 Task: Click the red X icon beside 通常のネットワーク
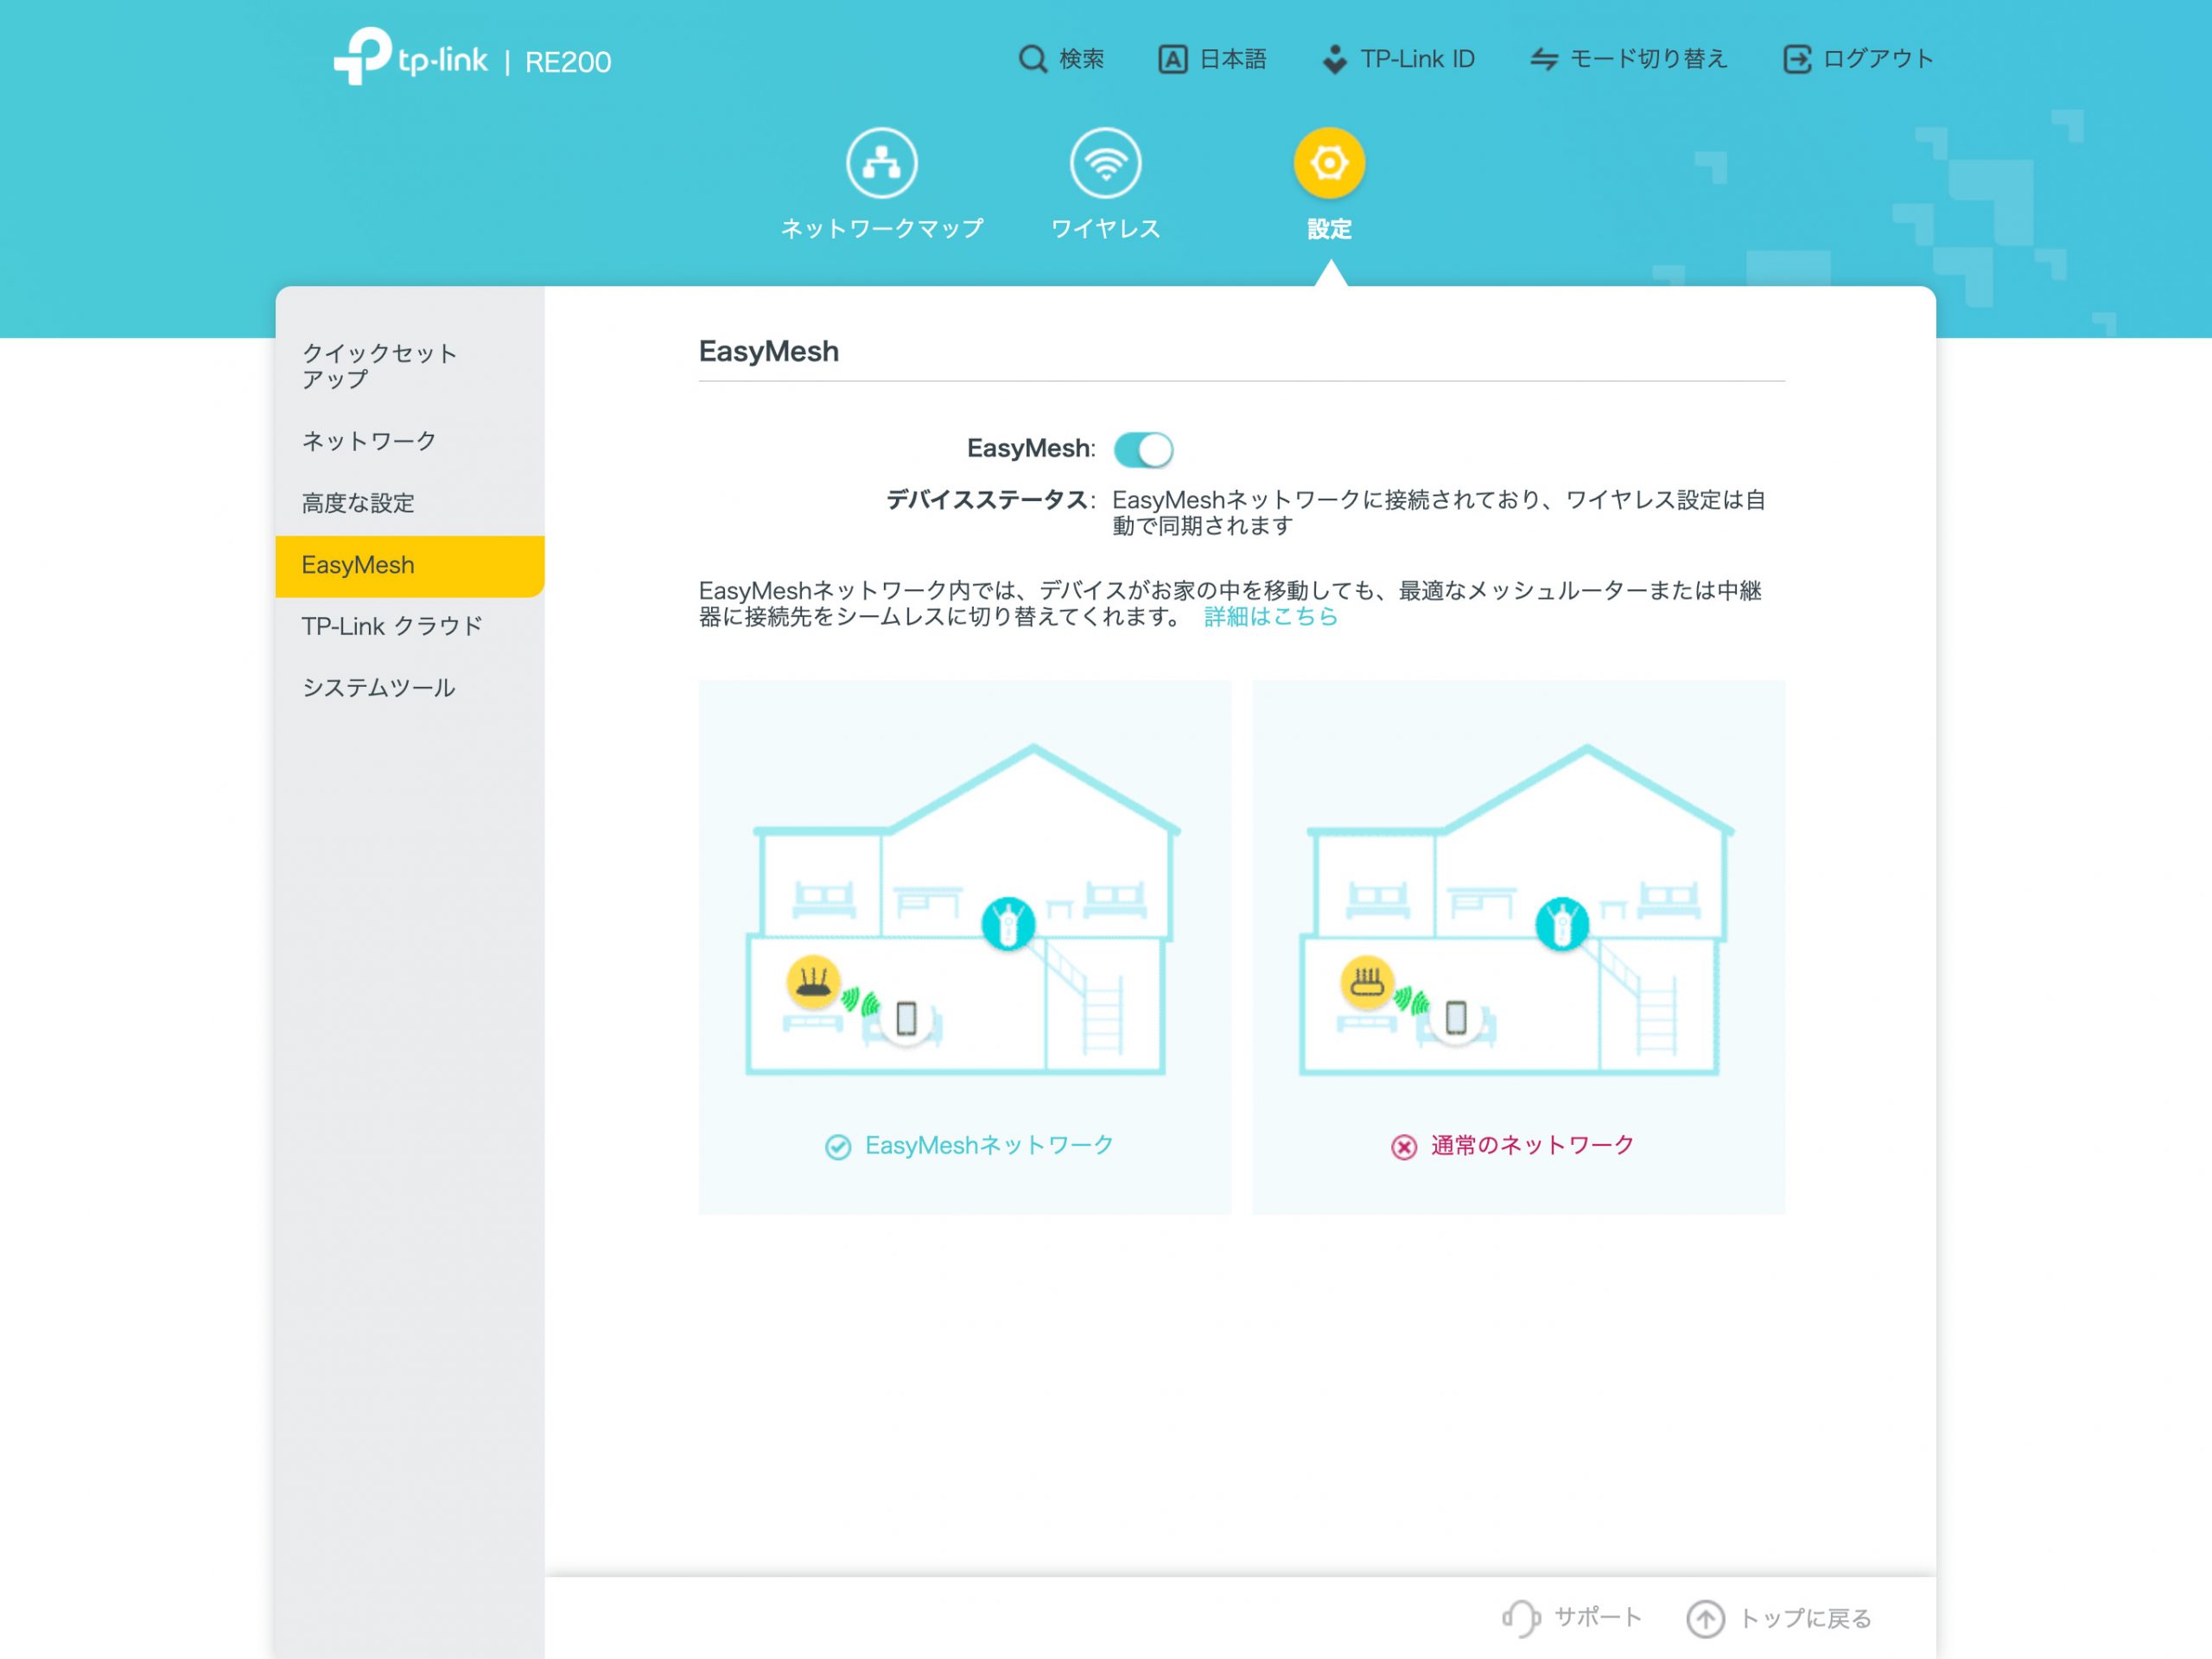tap(1404, 1146)
